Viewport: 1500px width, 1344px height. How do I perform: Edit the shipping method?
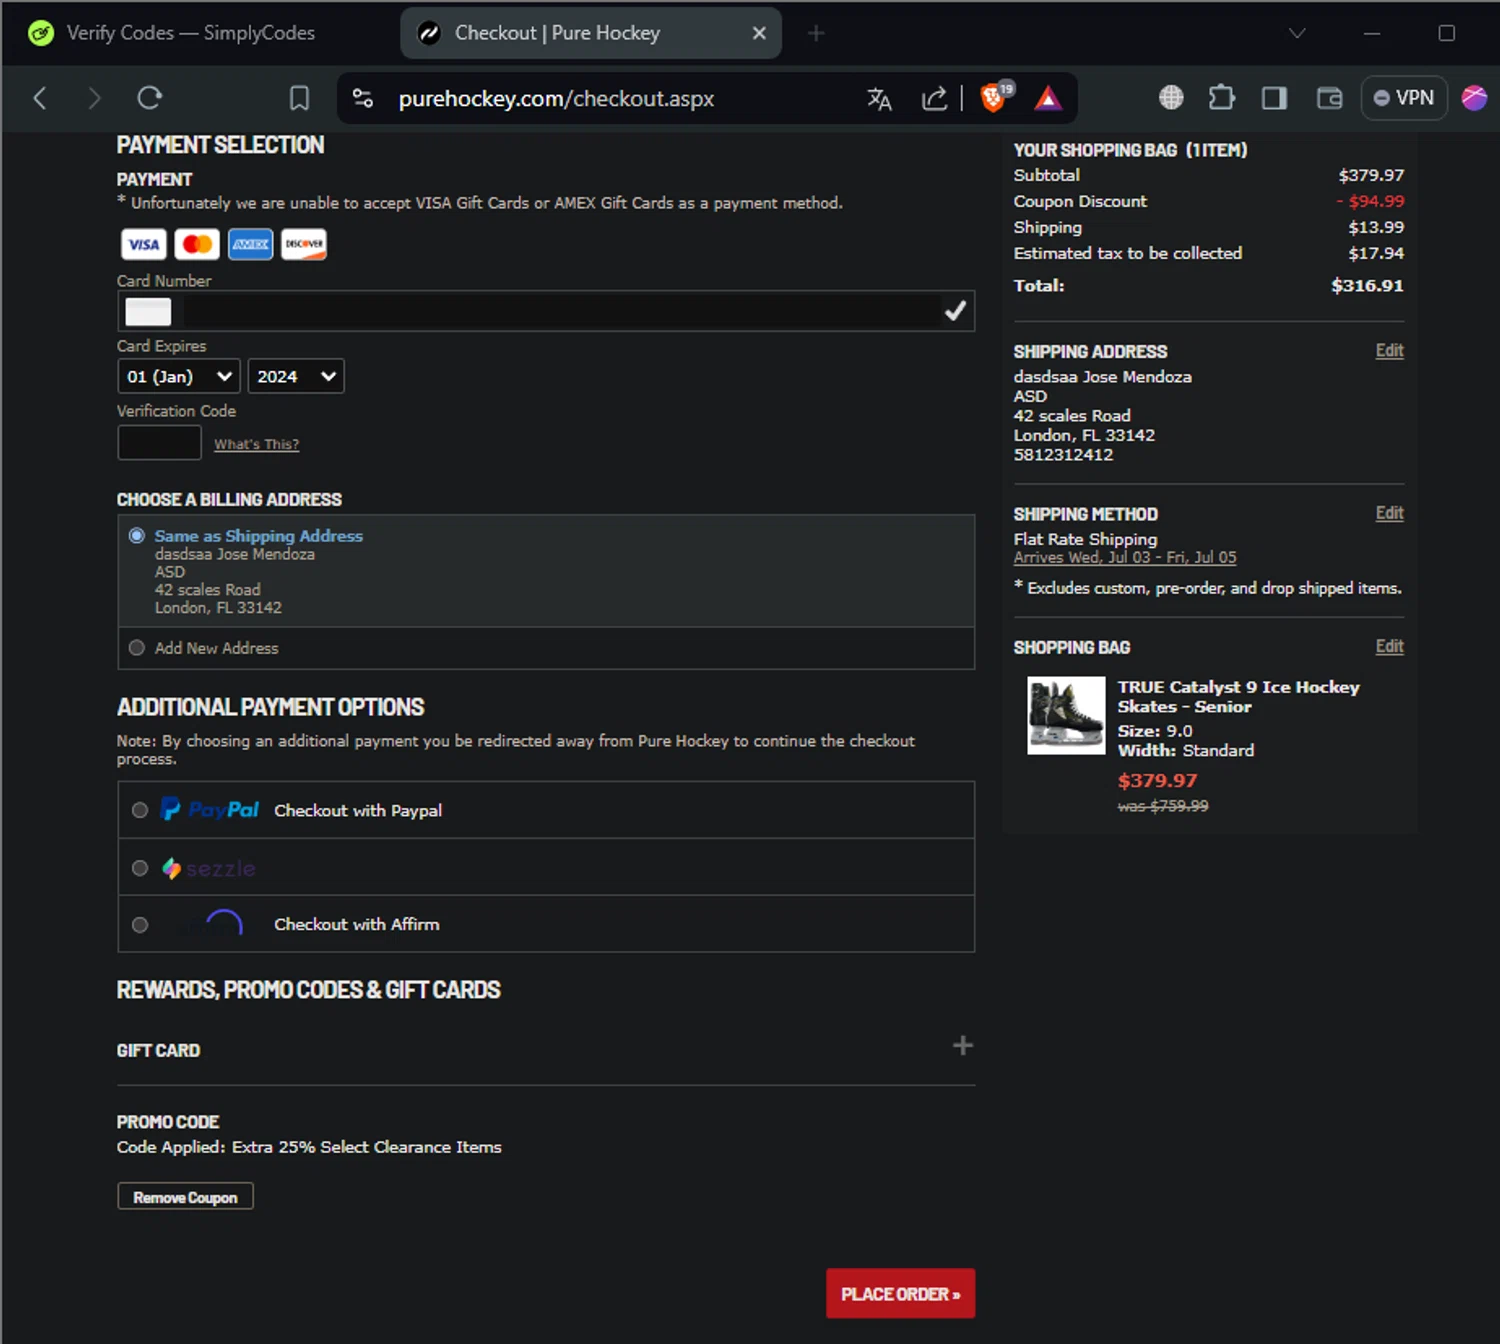point(1389,513)
